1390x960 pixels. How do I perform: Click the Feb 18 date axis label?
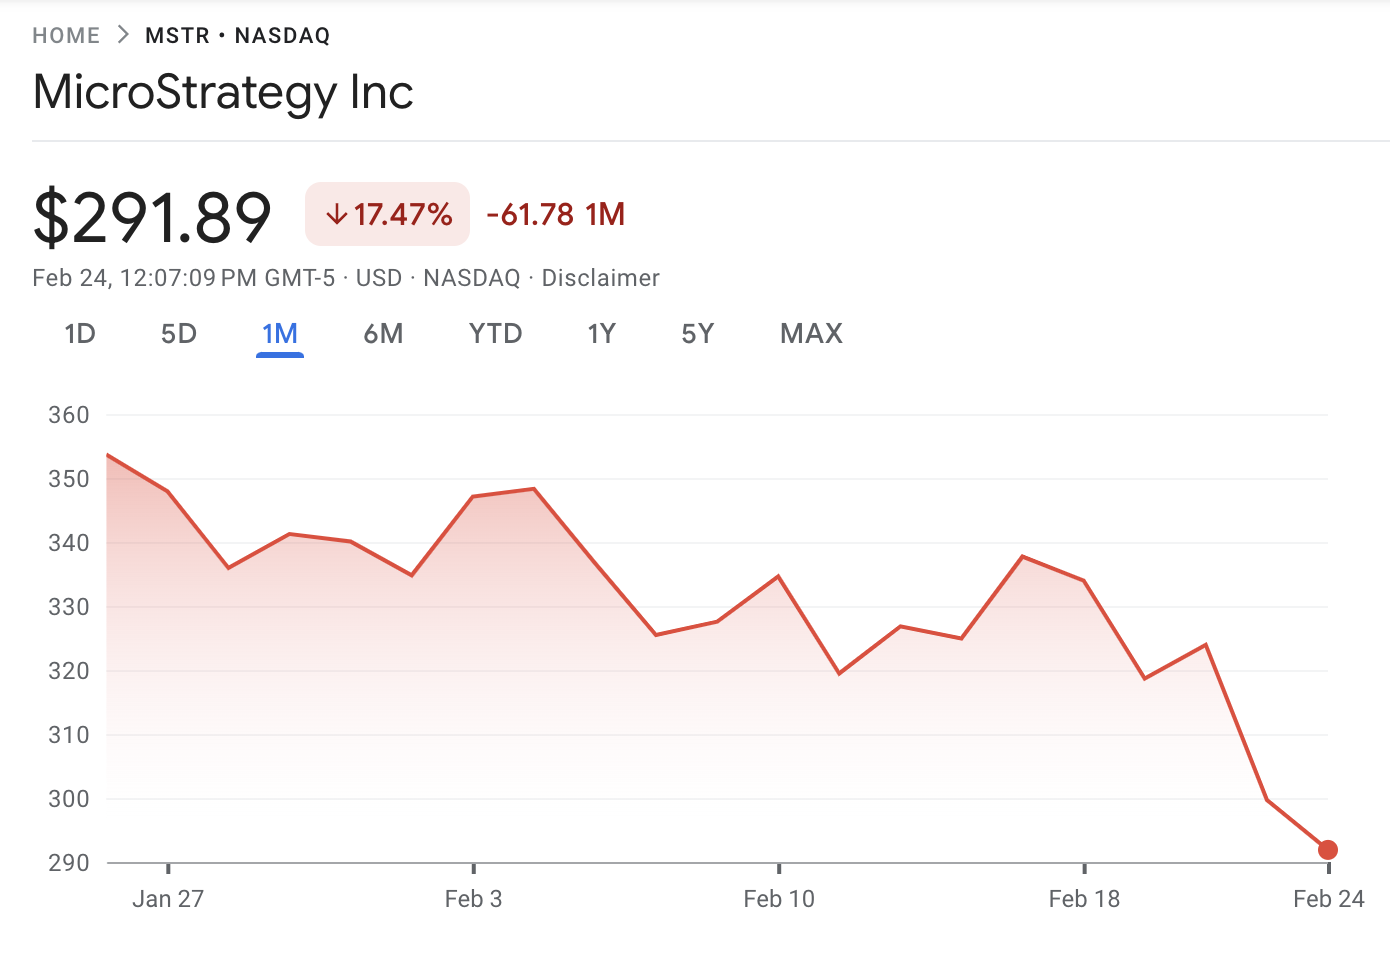pyautogui.click(x=1084, y=899)
